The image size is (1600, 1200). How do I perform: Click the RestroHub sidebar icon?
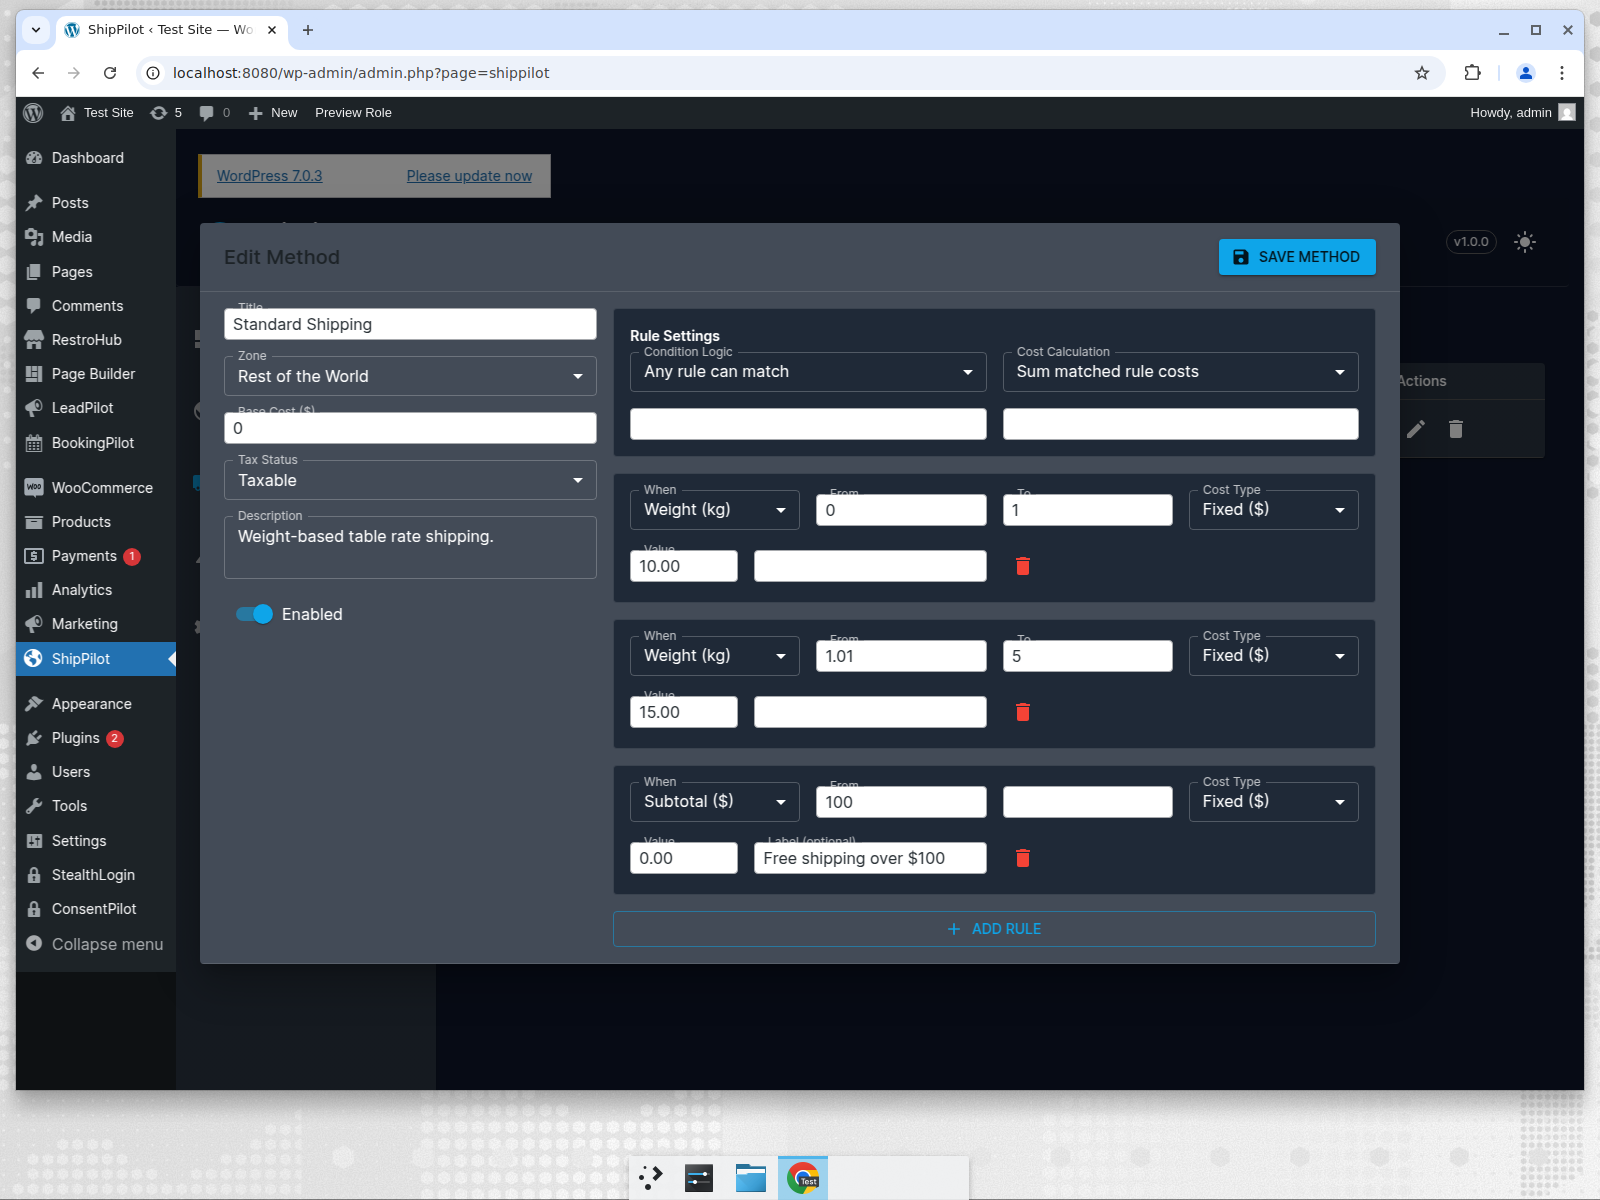point(34,340)
